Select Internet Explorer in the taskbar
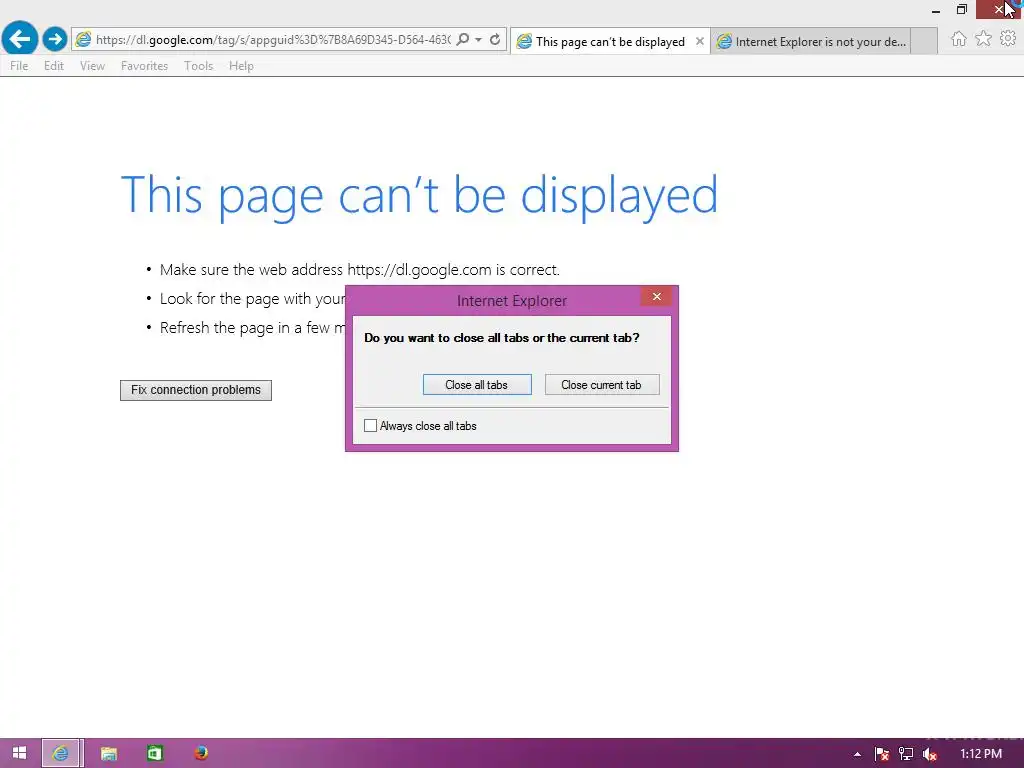 click(61, 753)
